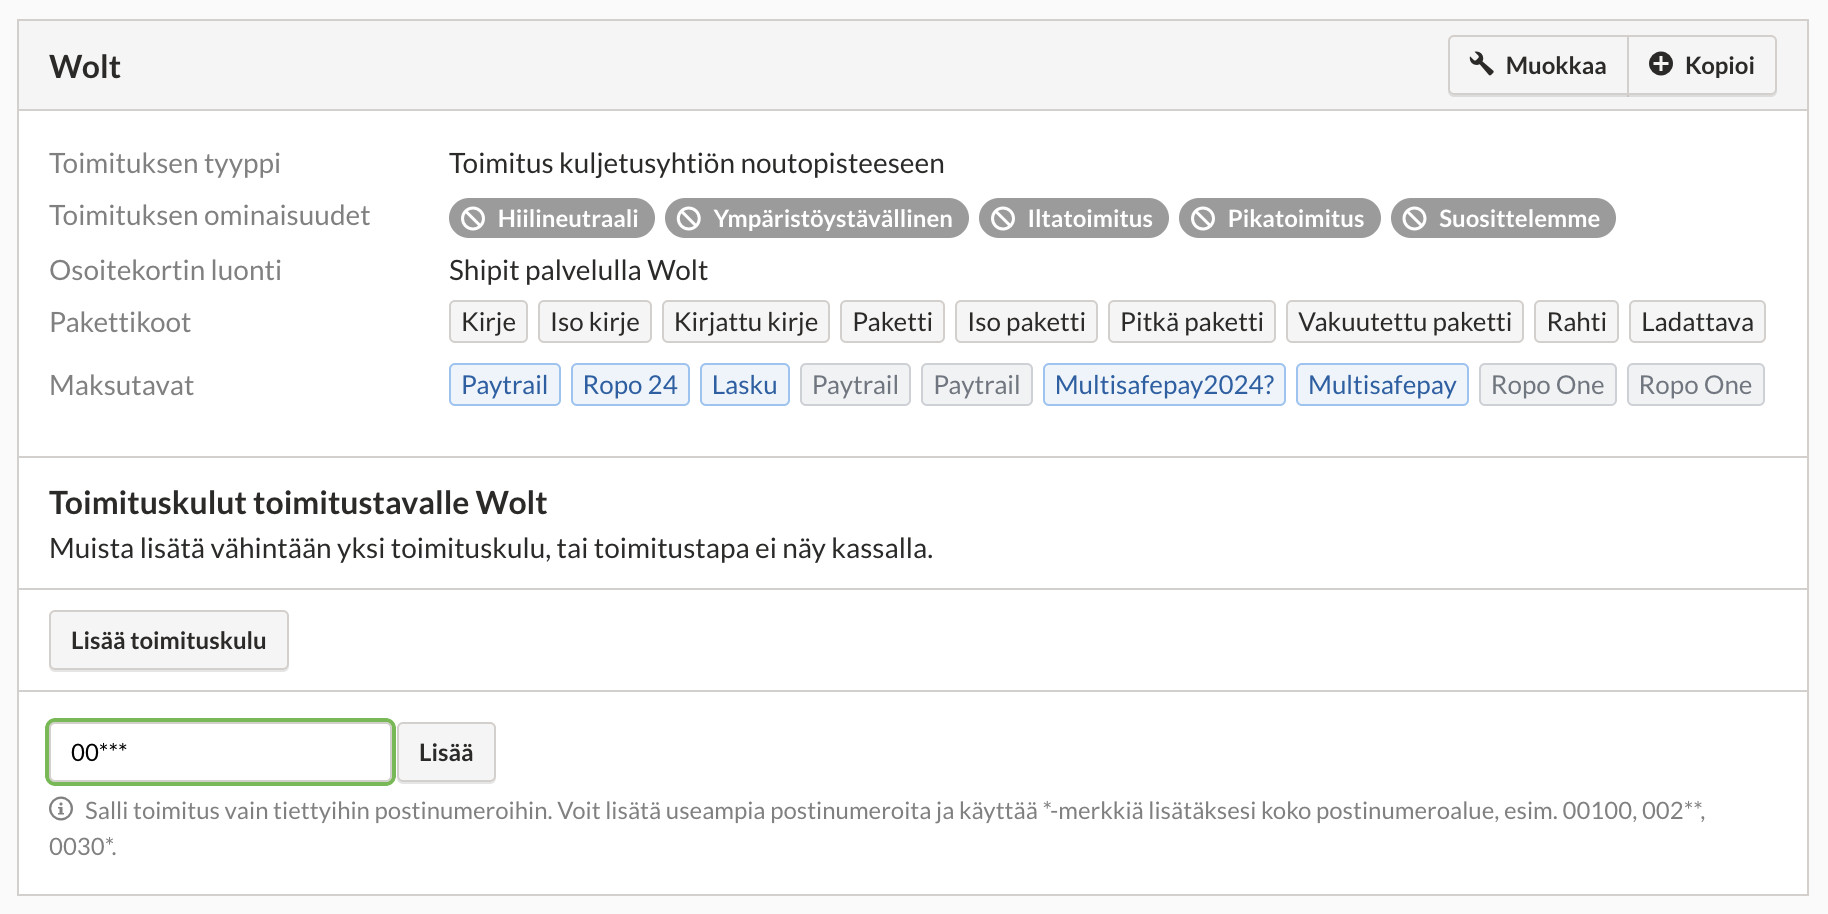Click the wrench icon on Muokkaa

click(1481, 64)
